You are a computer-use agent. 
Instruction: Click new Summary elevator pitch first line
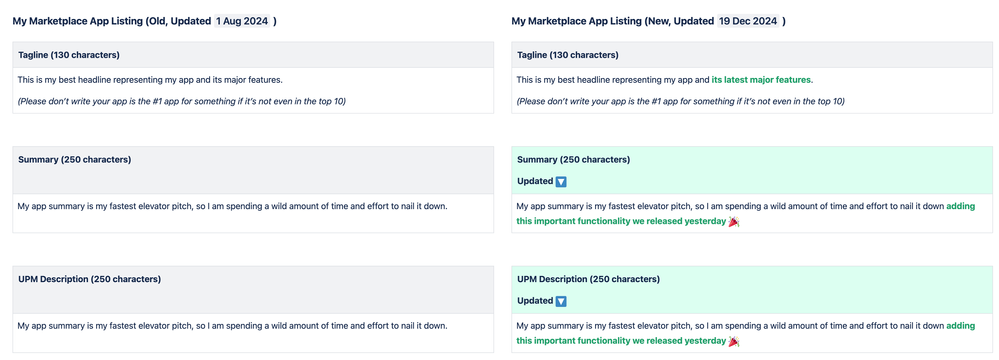pyautogui.click(x=746, y=206)
